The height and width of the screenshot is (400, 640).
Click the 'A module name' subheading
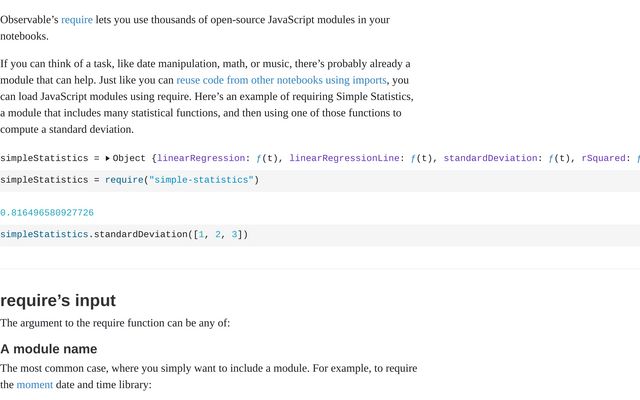point(49,349)
